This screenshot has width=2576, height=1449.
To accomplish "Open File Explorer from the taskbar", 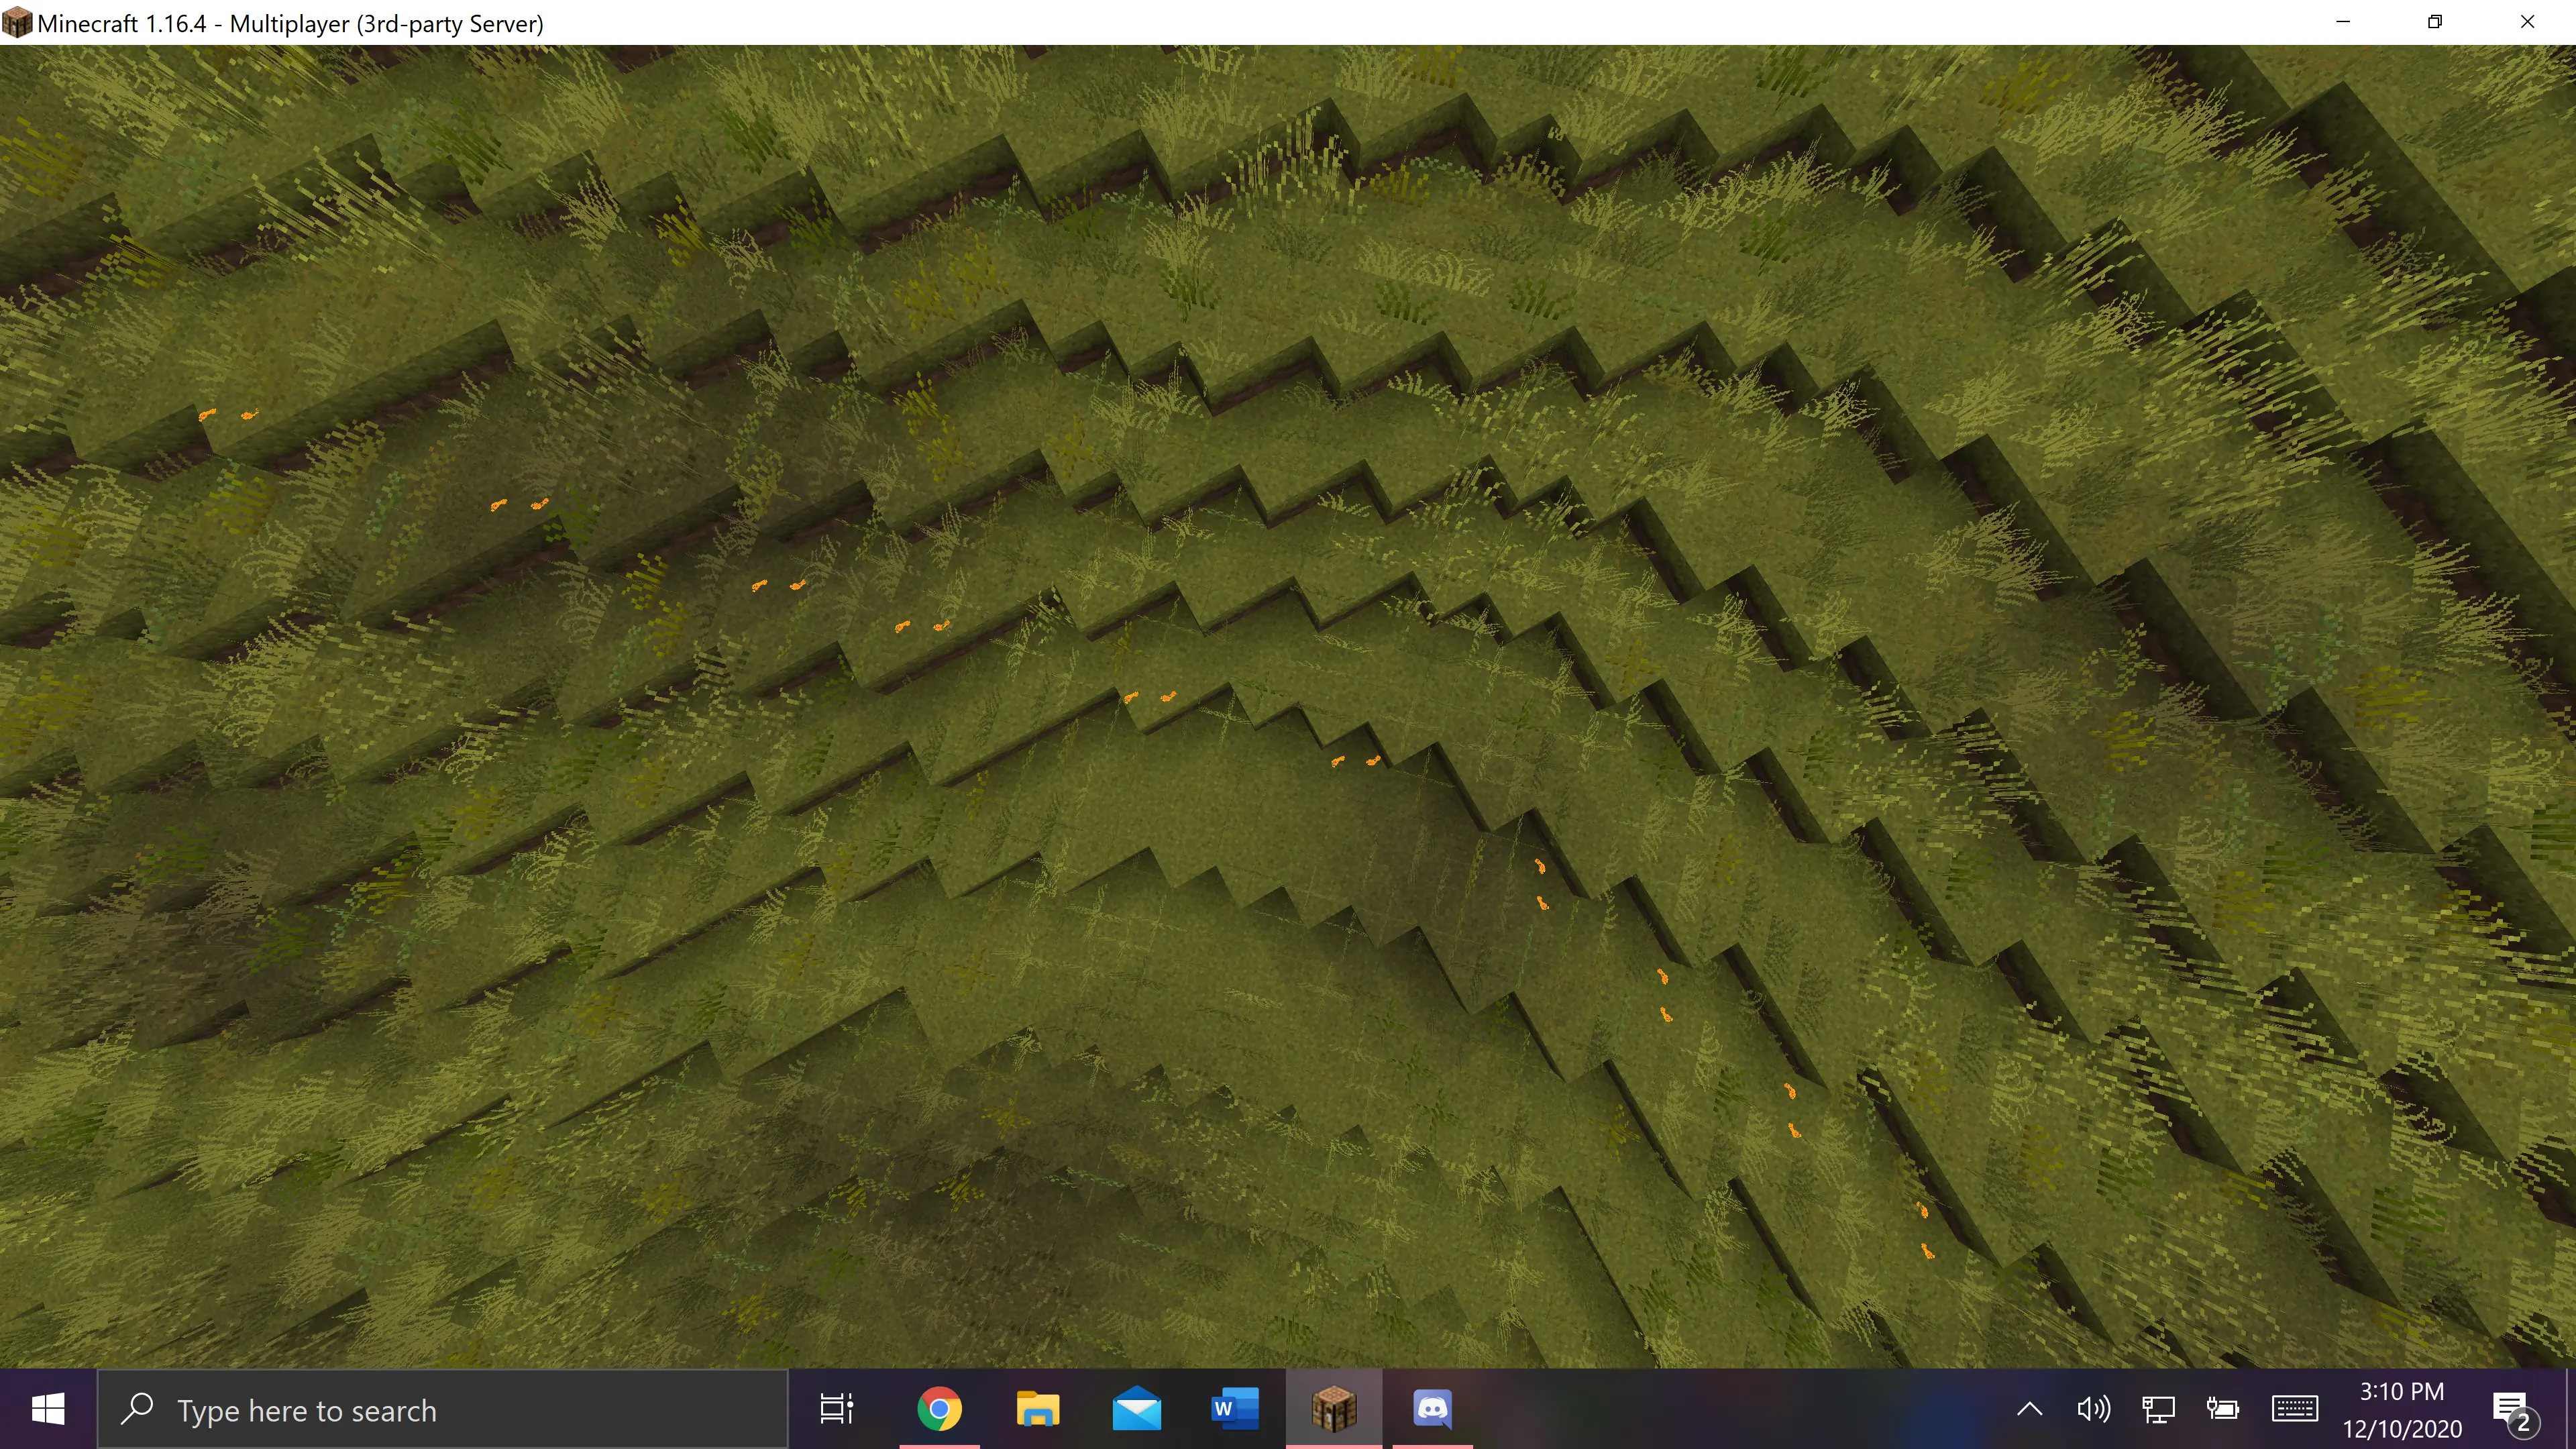I will [x=1038, y=1409].
